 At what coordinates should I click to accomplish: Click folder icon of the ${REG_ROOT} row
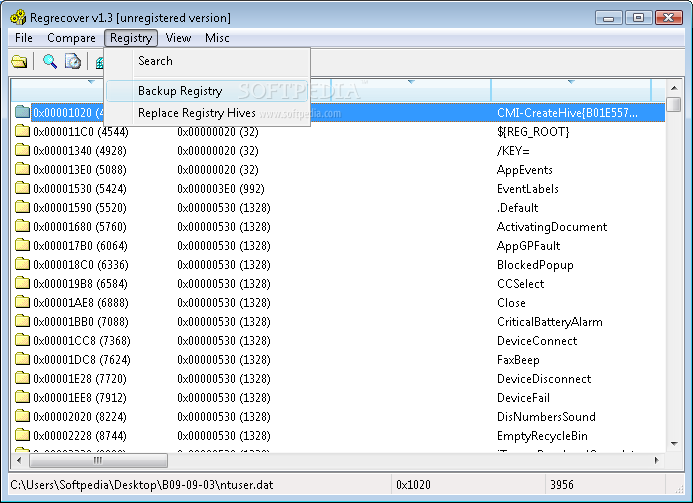point(22,131)
